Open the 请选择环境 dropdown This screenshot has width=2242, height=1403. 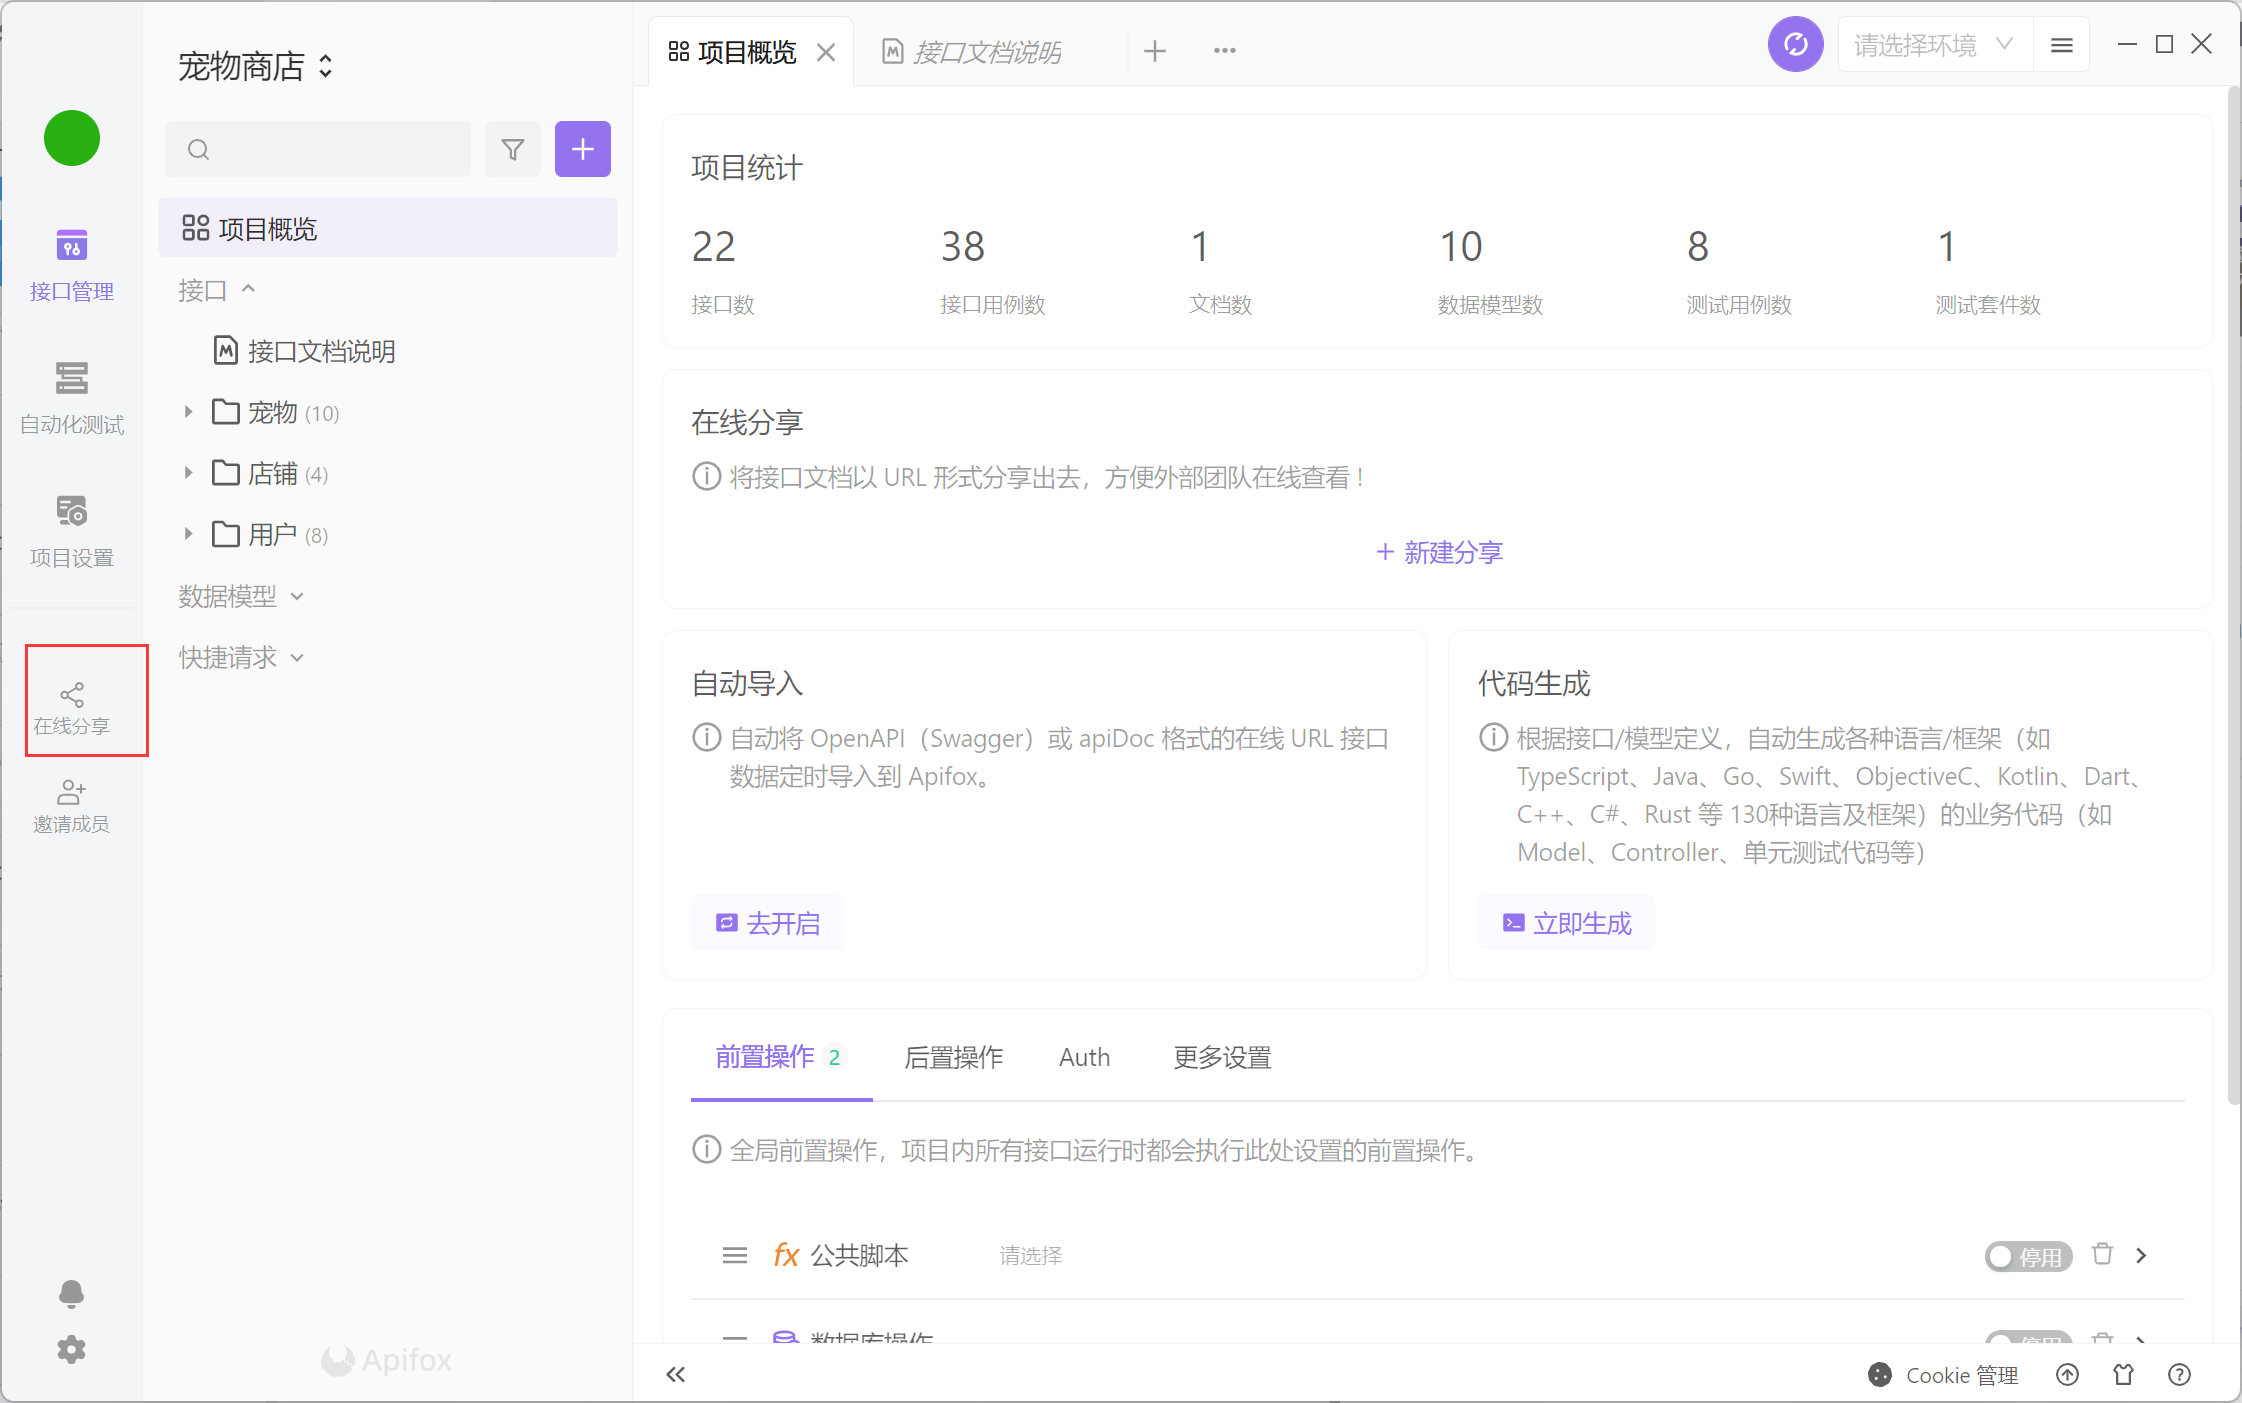[1932, 45]
